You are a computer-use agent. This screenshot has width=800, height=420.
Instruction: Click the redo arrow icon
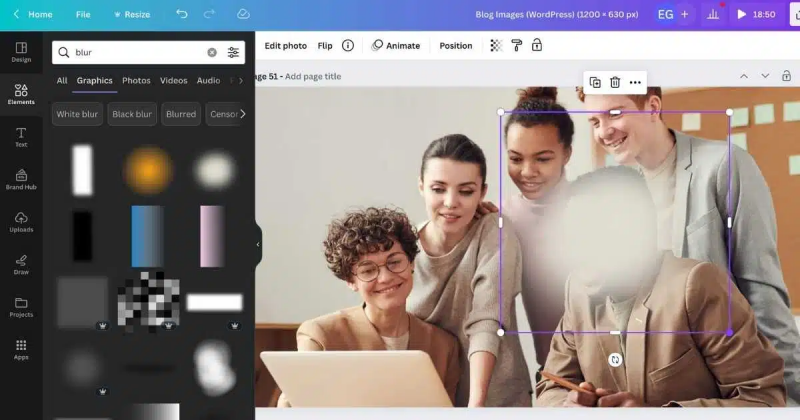tap(210, 14)
